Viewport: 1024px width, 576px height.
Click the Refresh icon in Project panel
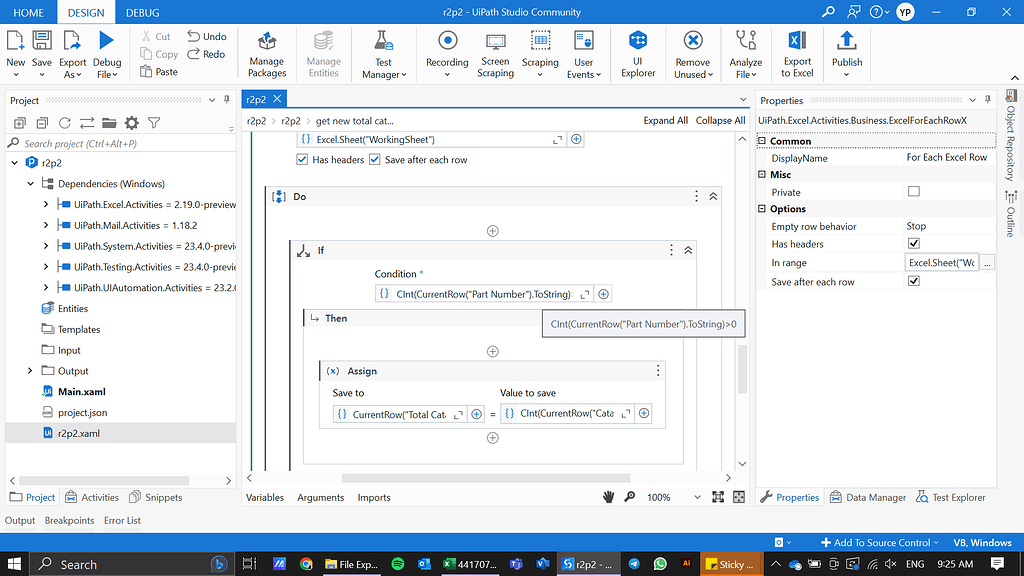(64, 123)
